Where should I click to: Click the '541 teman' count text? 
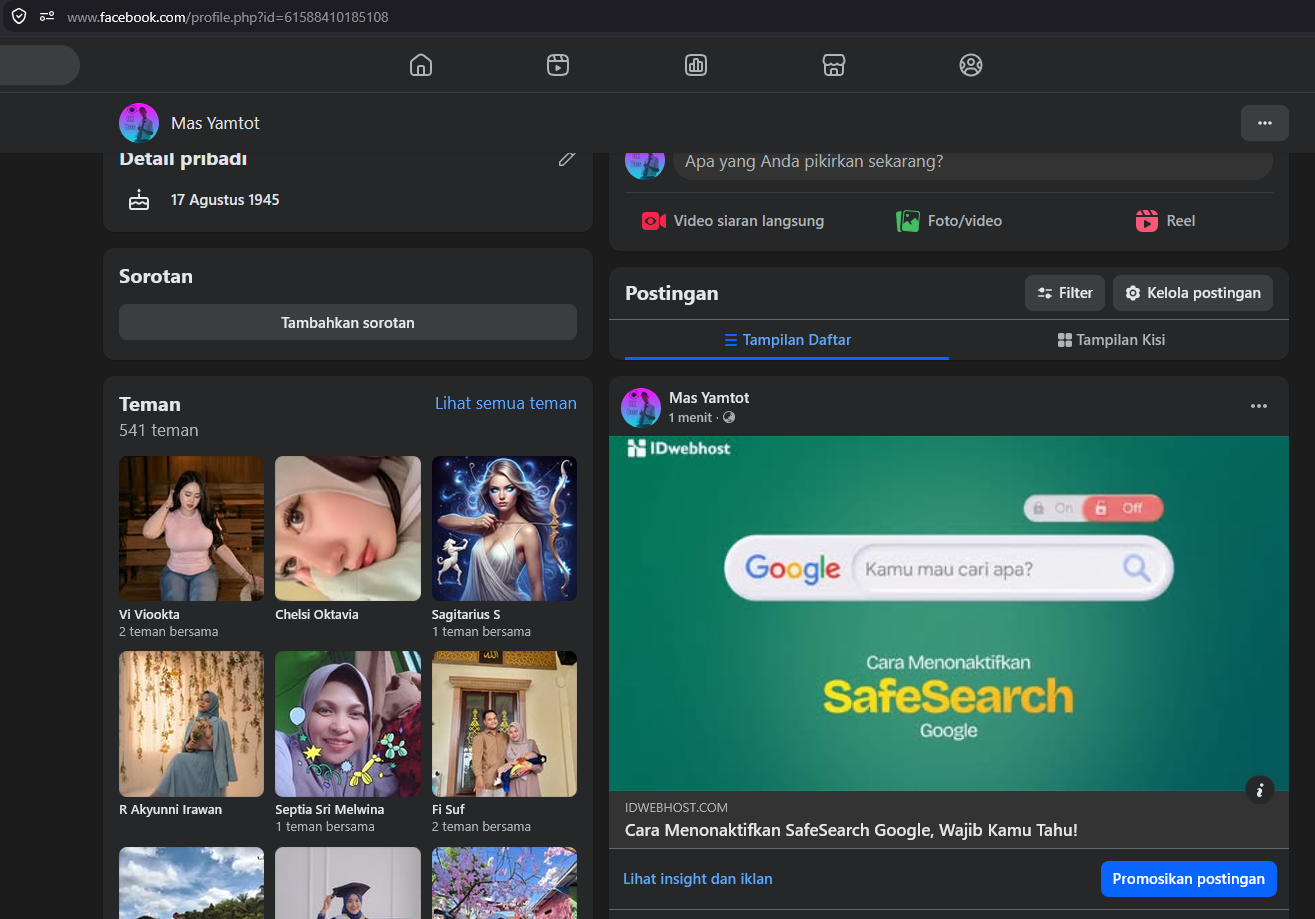(x=159, y=431)
